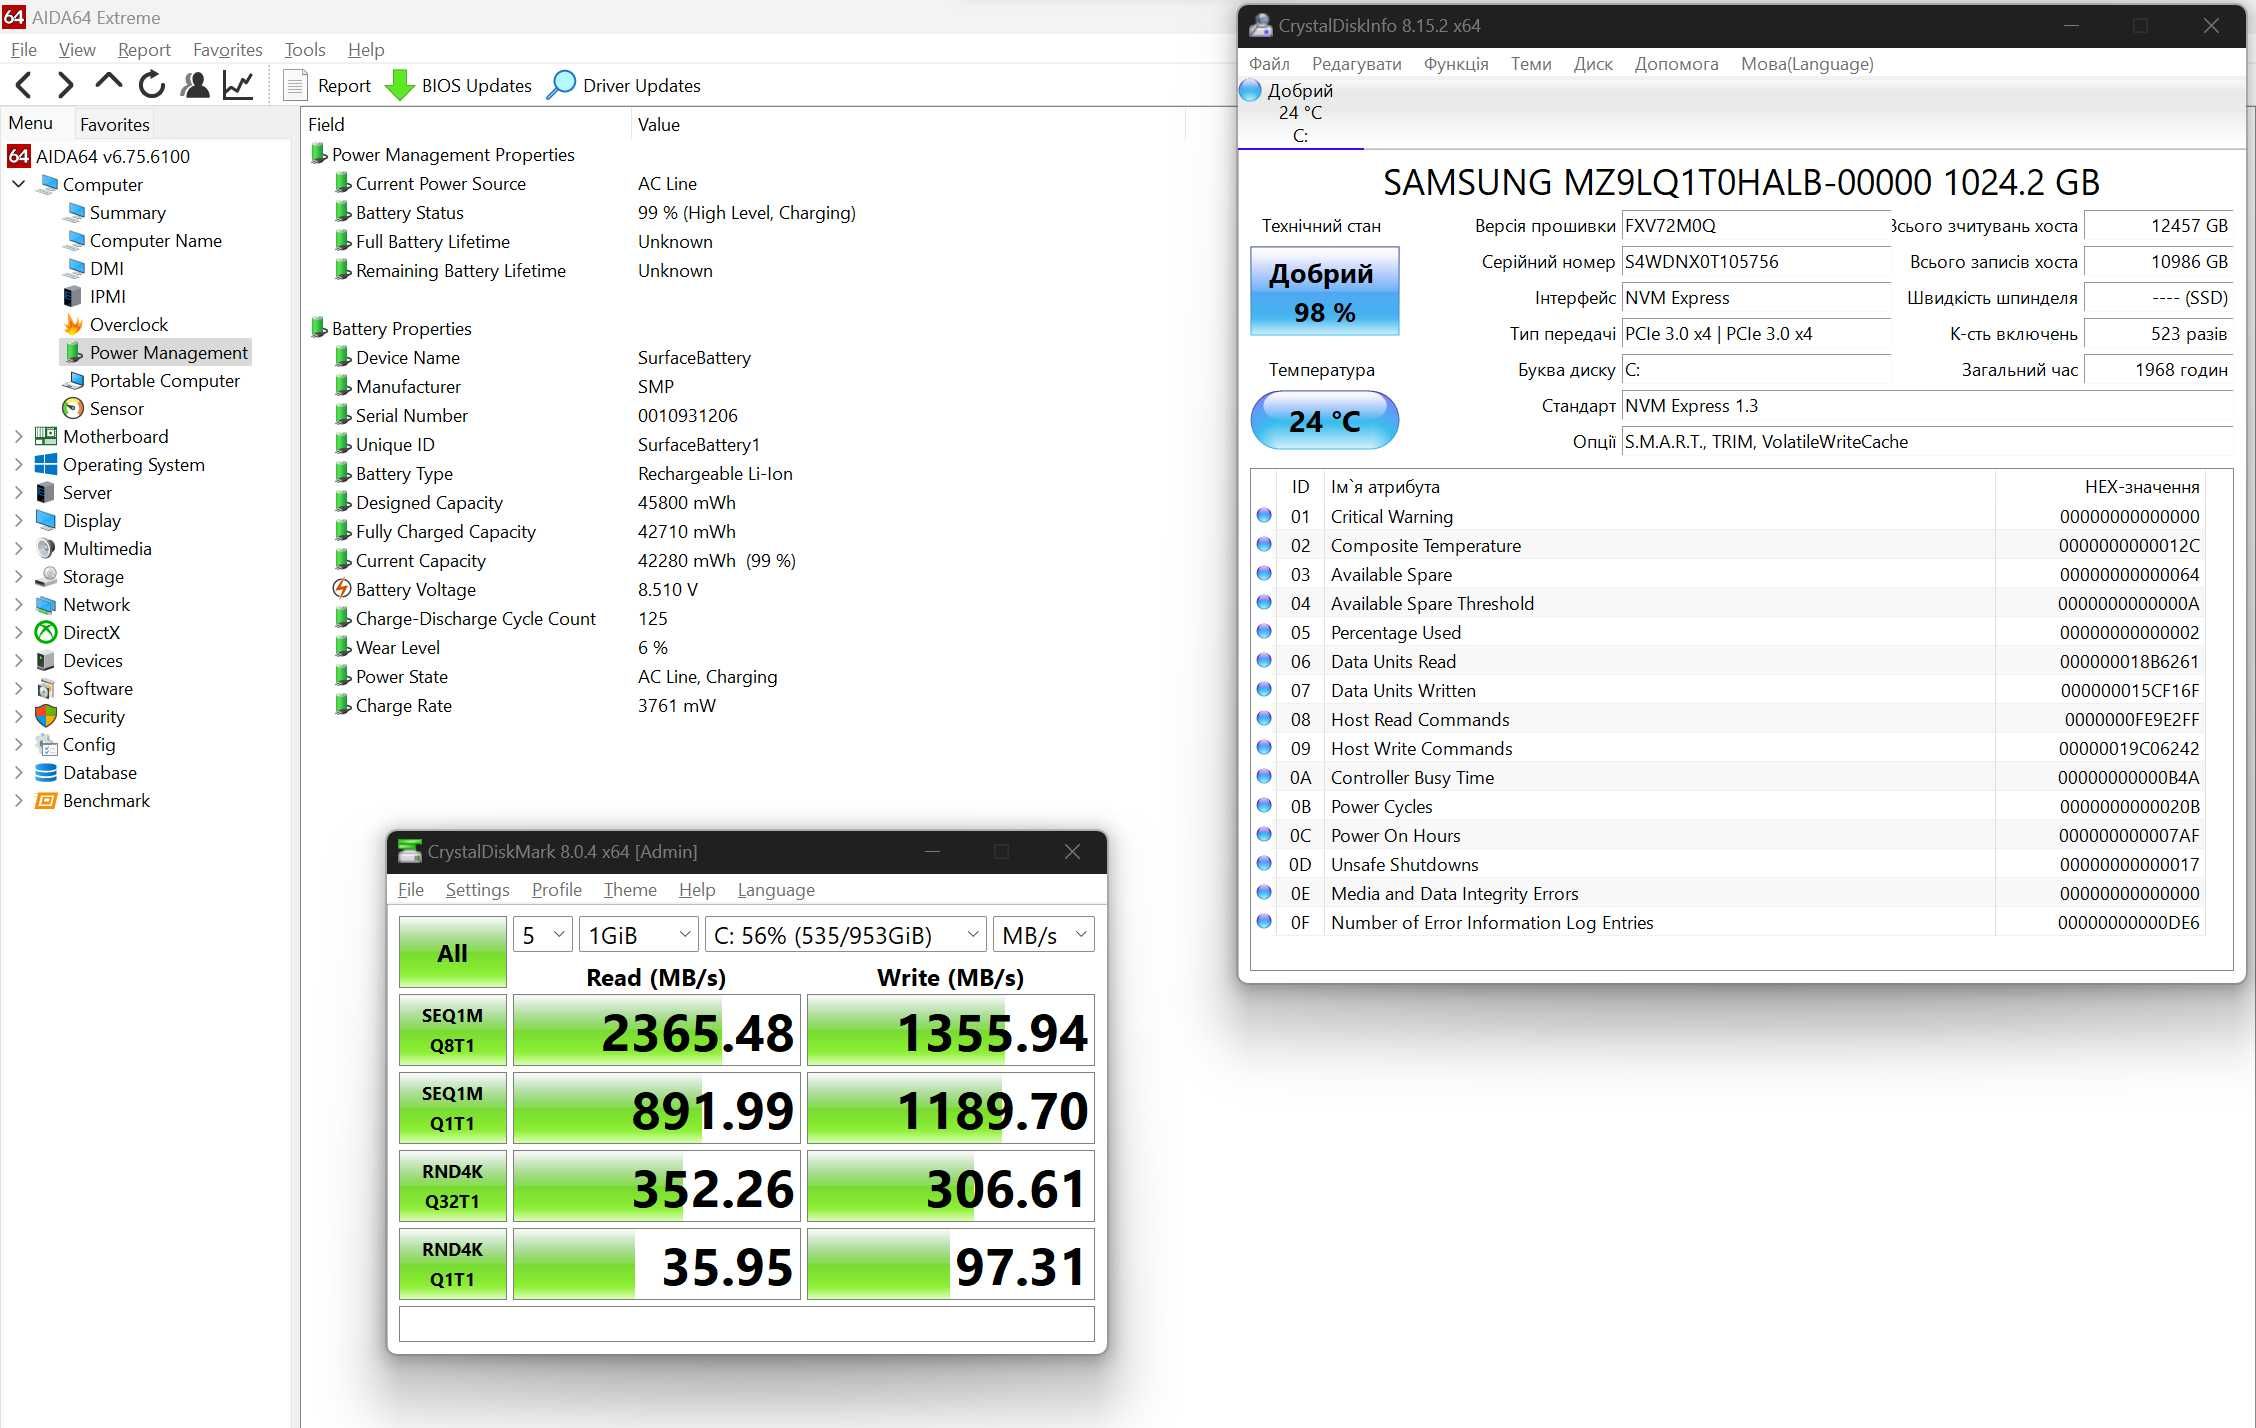
Task: Click the Critical Warning status circle
Action: [1264, 516]
